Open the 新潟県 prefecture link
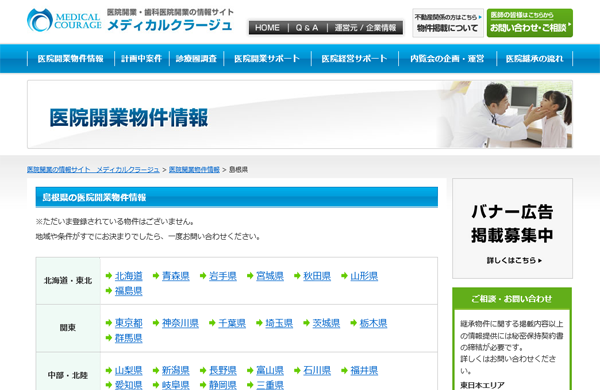 click(176, 370)
